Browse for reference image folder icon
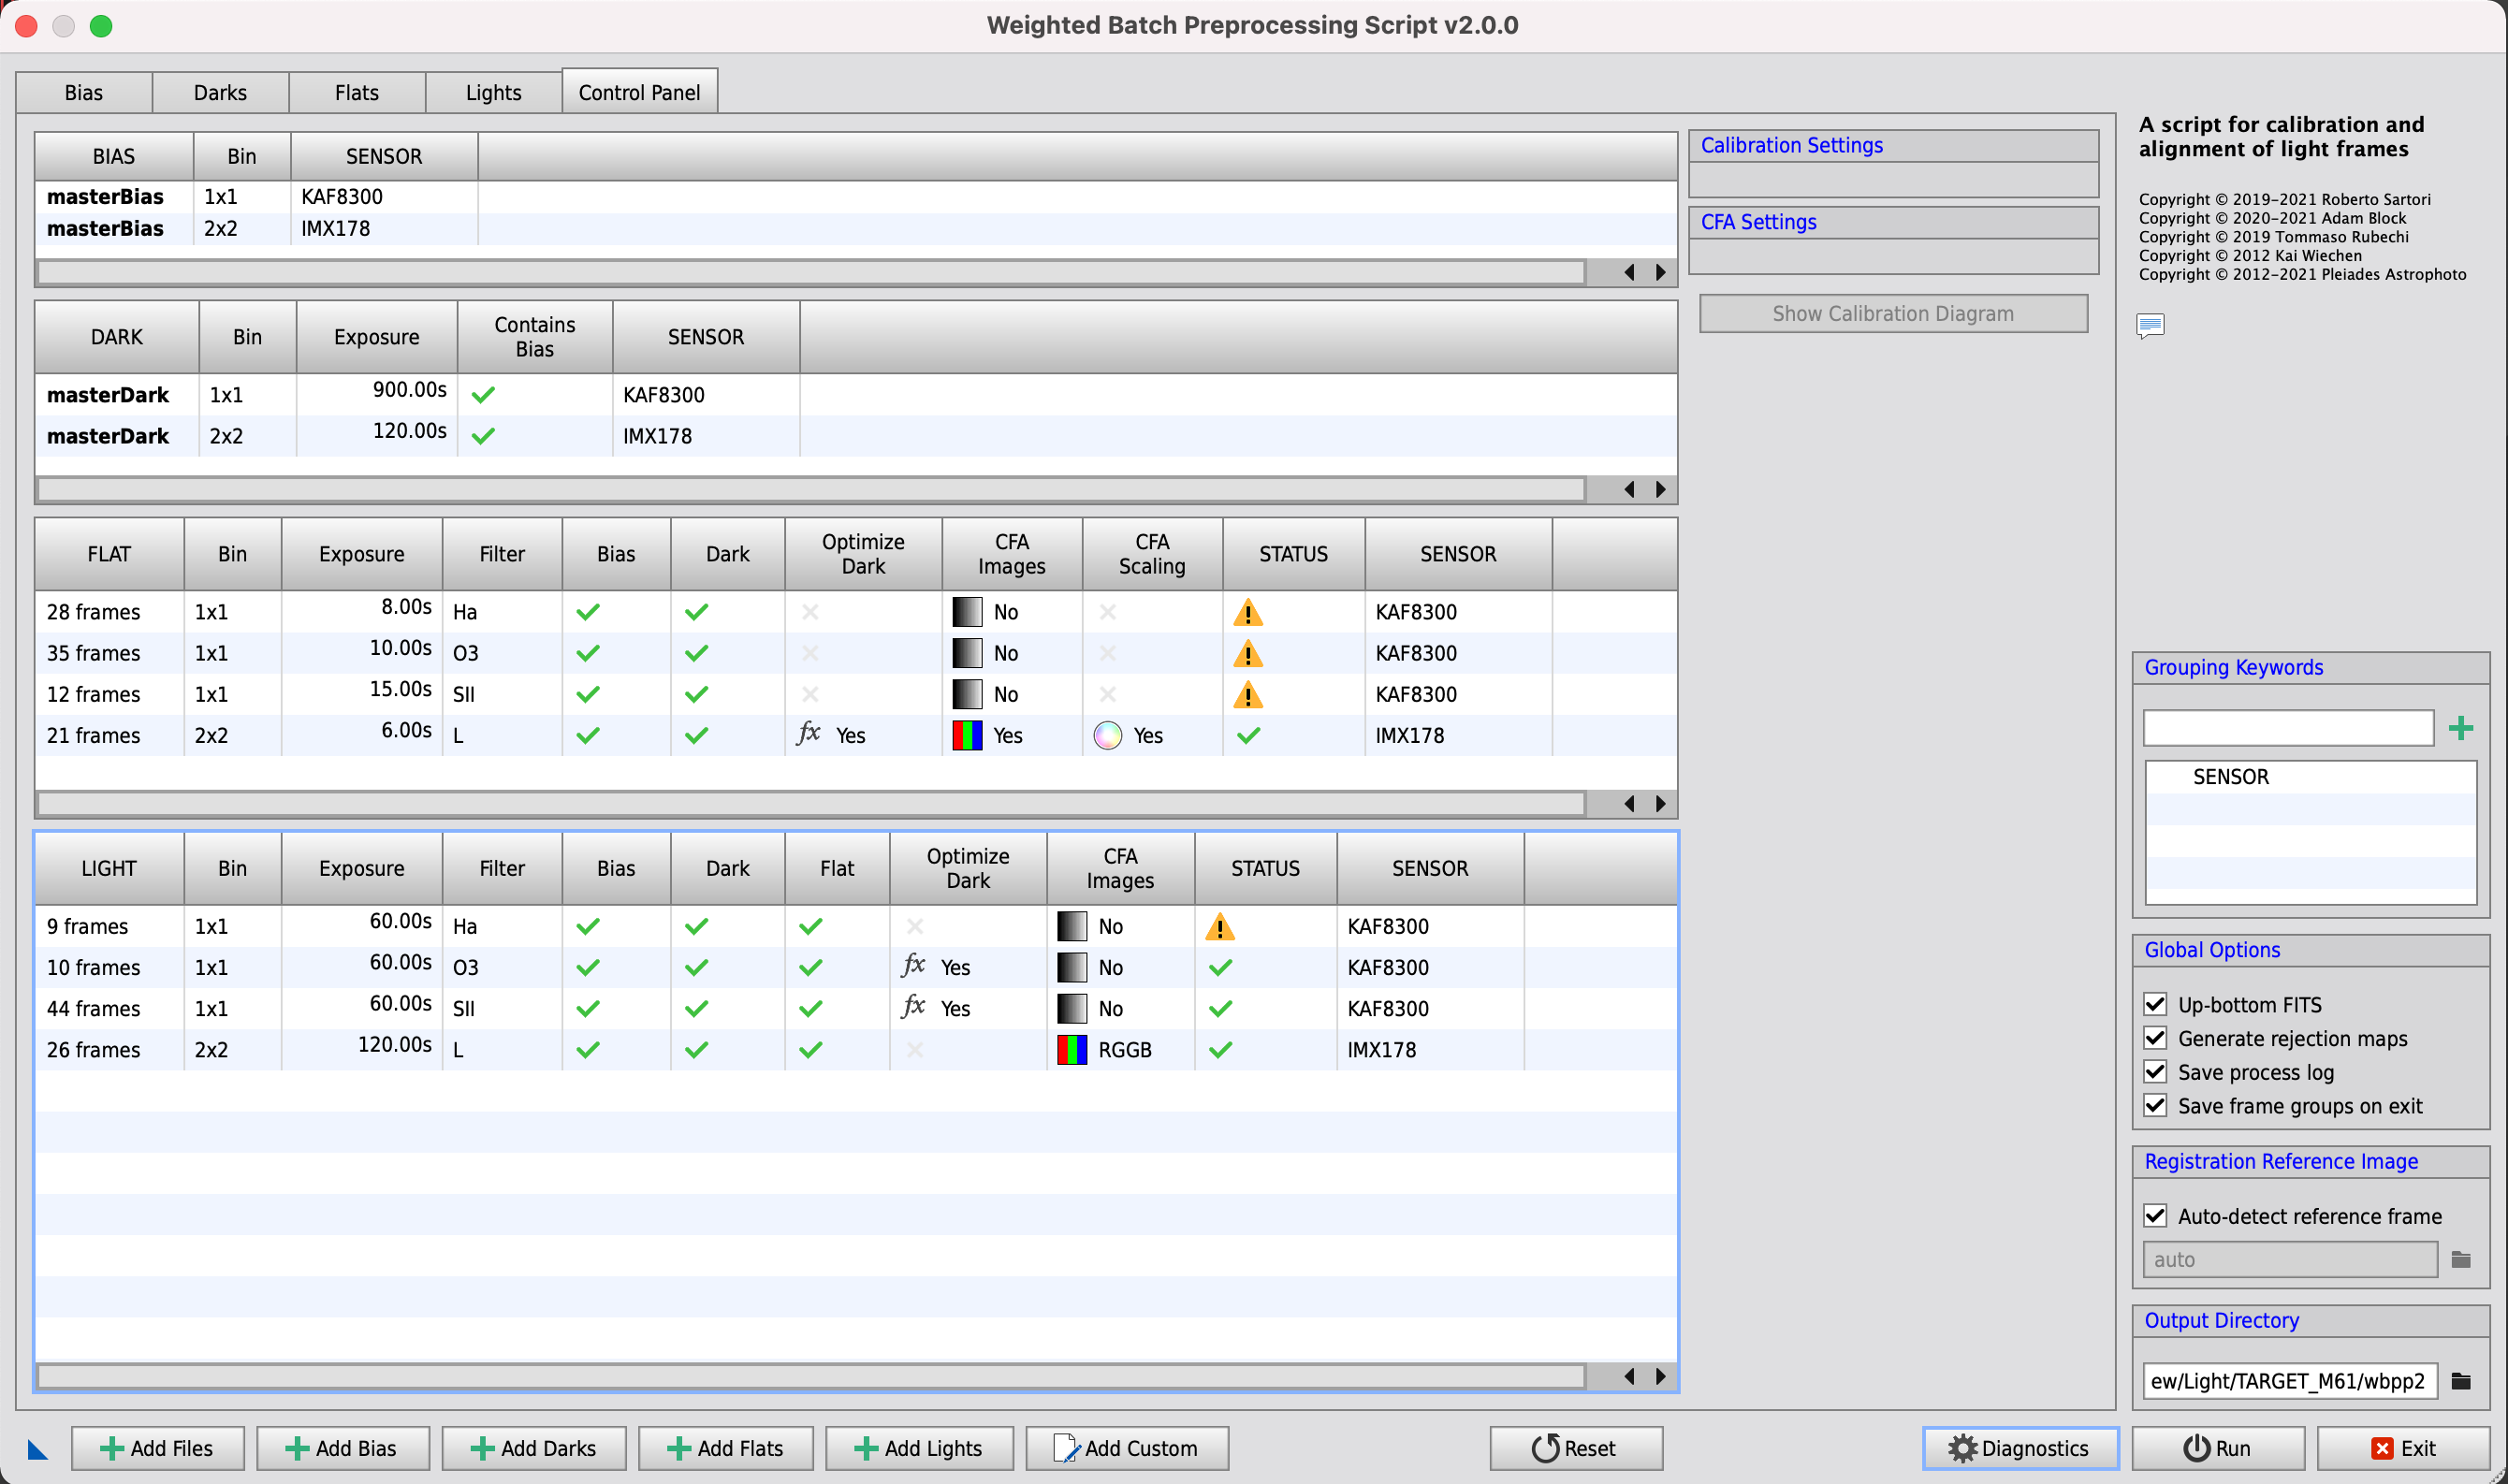Viewport: 2508px width, 1484px height. coord(2461,1260)
